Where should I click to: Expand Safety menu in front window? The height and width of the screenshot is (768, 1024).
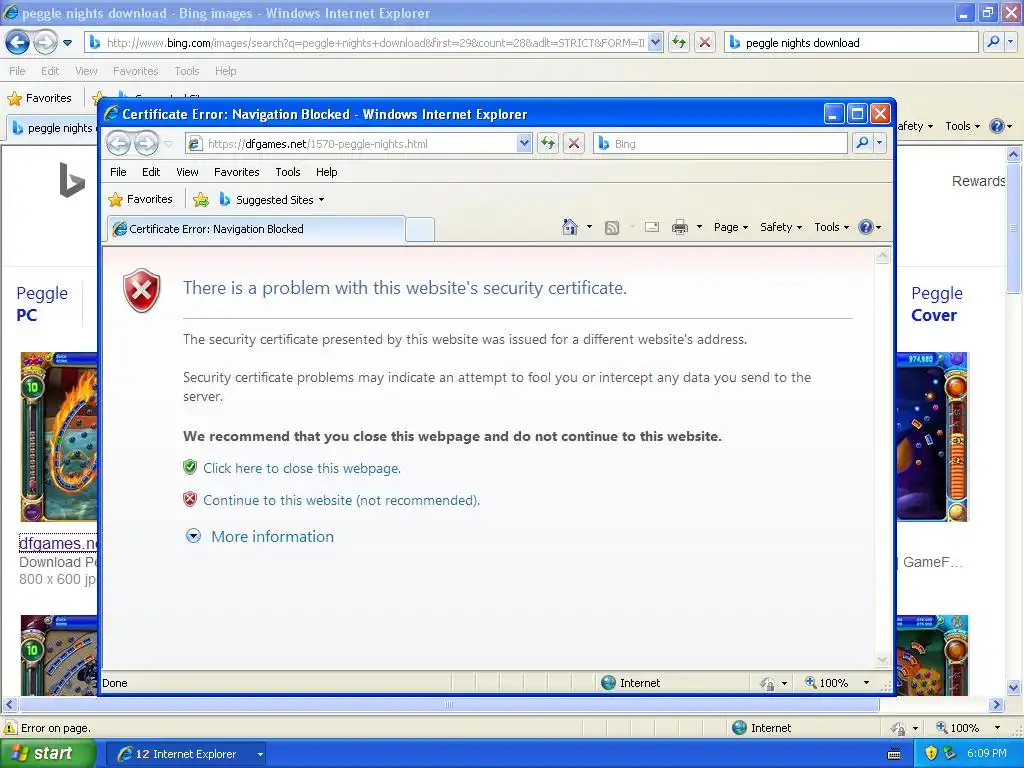point(780,227)
